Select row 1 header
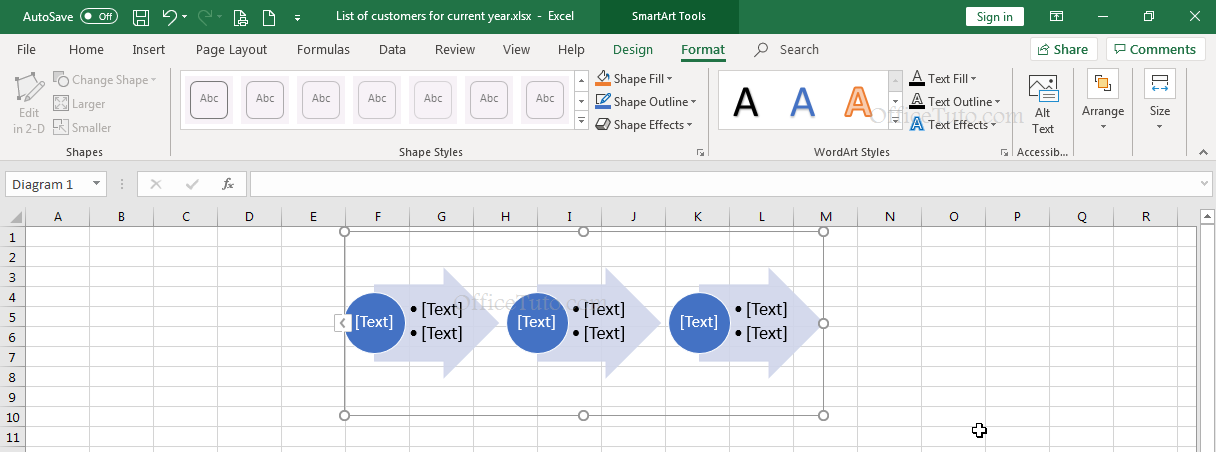Screen dimensions: 1216x452 [13, 237]
